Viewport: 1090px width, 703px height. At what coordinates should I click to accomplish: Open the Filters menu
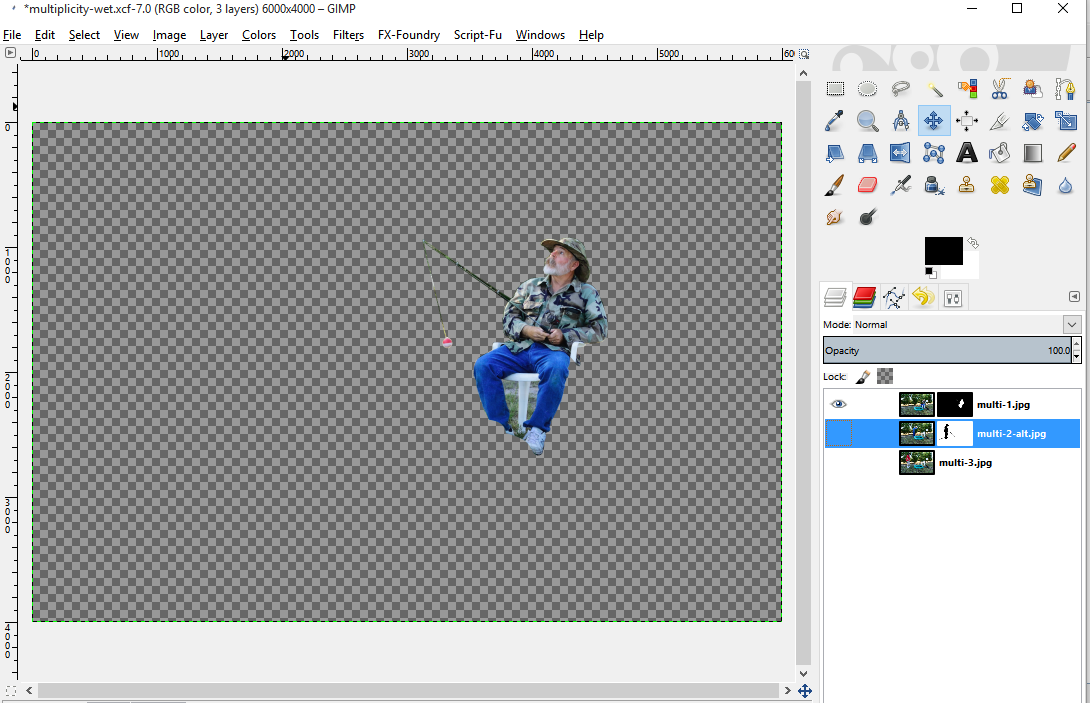click(x=348, y=35)
